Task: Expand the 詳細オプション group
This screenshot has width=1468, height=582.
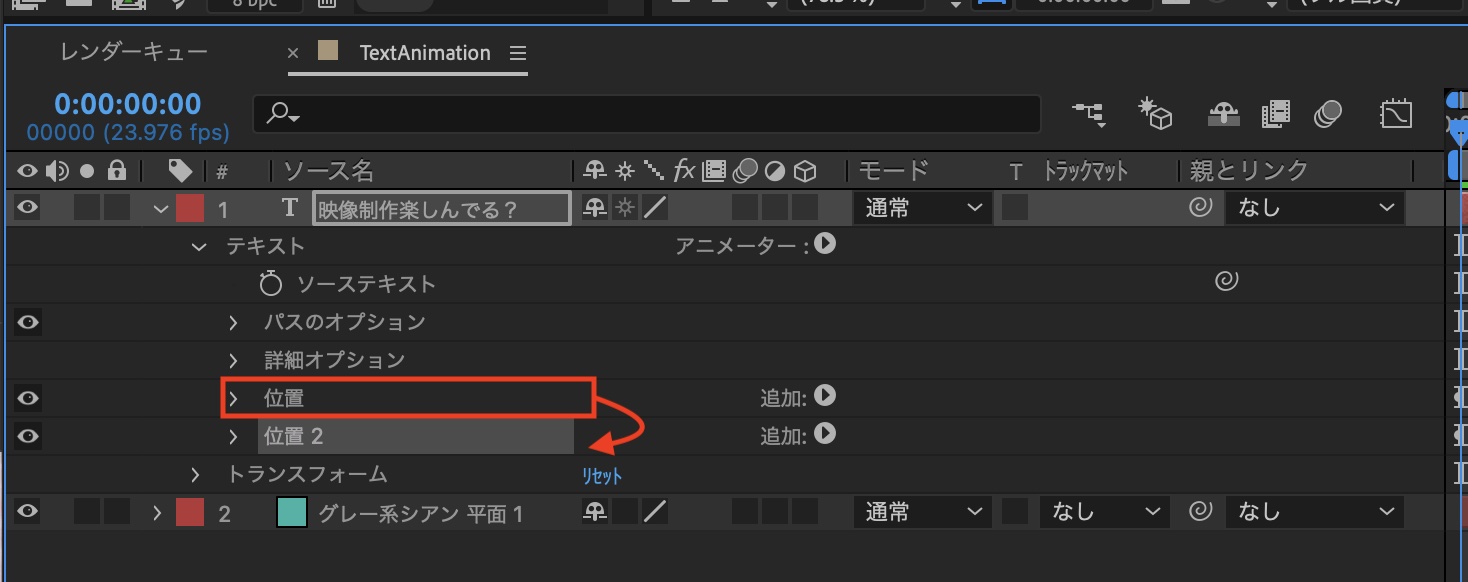Action: (x=233, y=360)
